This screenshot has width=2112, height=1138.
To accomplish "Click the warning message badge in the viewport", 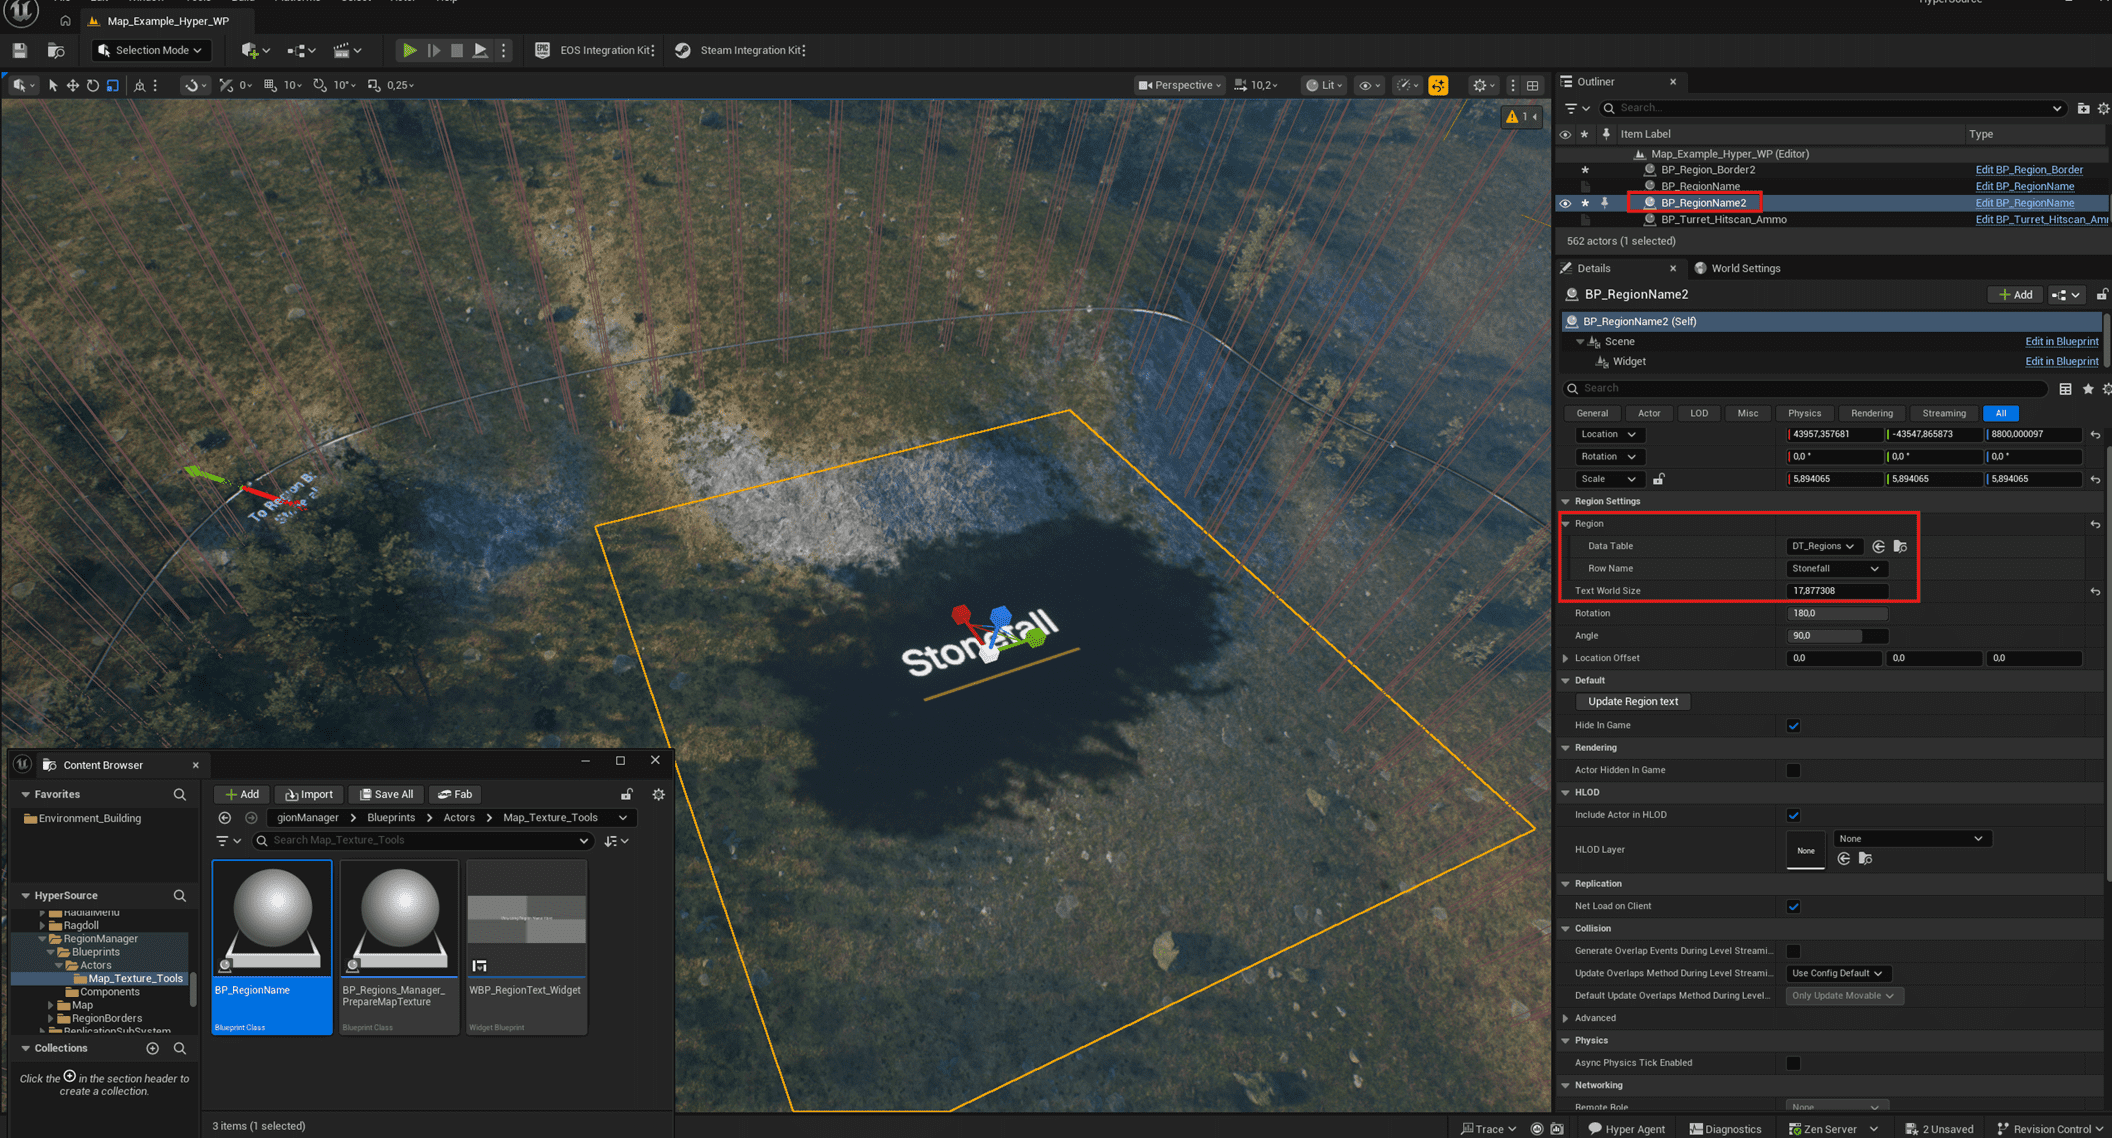I will 1521,117.
